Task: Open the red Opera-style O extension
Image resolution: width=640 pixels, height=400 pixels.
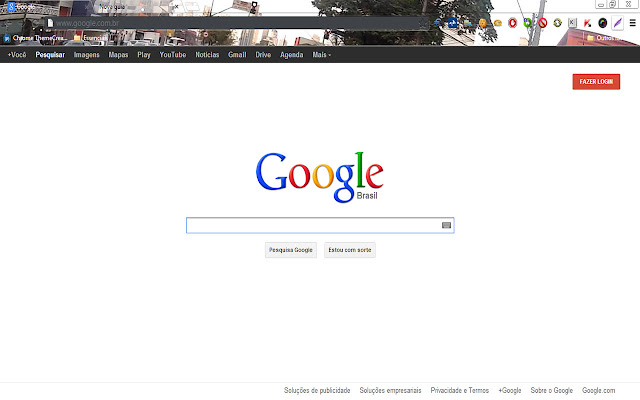Action: [513, 23]
